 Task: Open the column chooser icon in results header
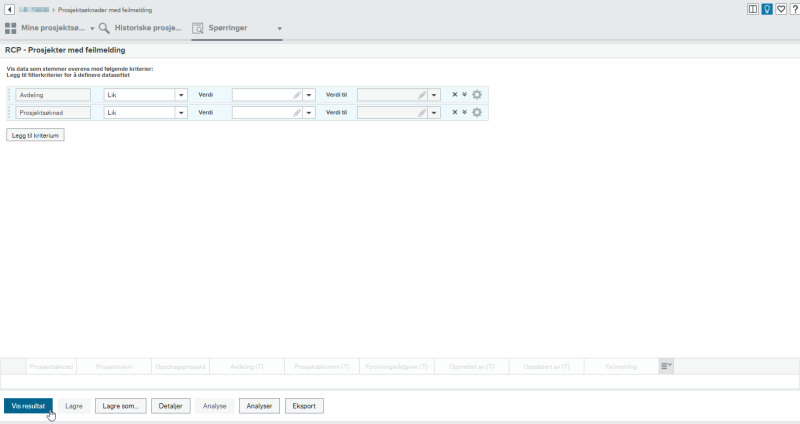pos(666,366)
